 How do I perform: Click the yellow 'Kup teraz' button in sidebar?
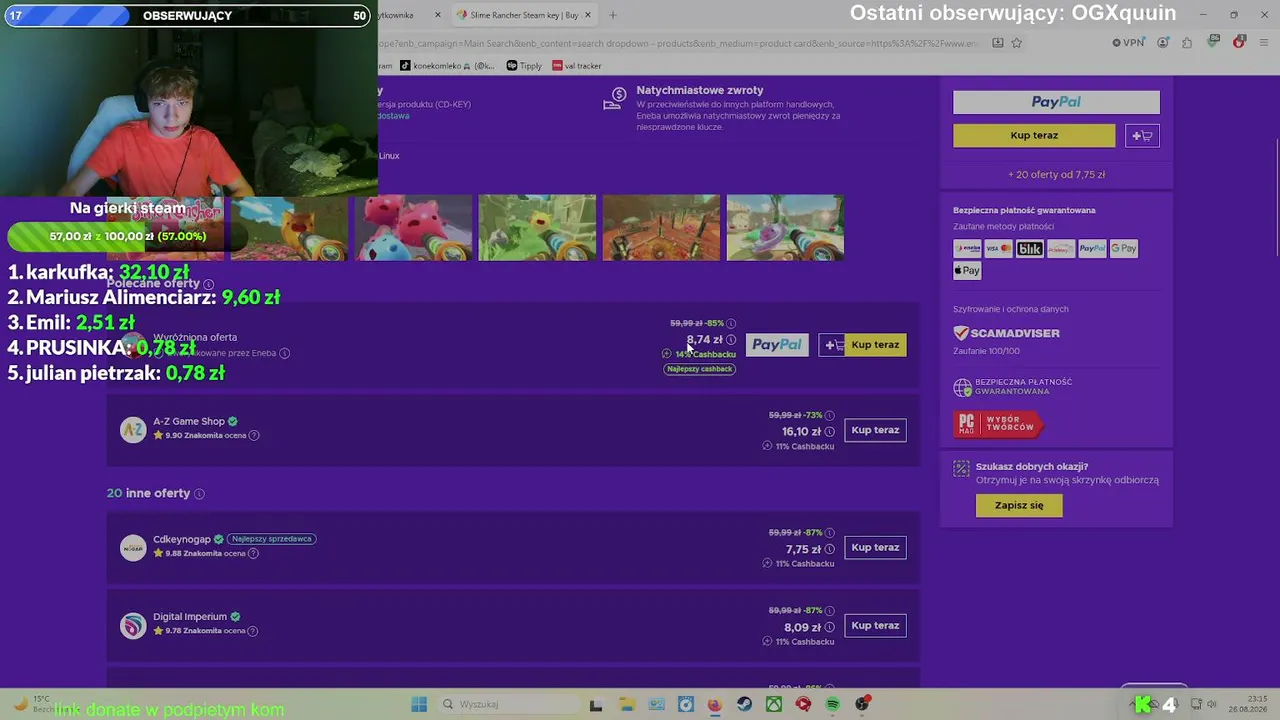(1034, 136)
